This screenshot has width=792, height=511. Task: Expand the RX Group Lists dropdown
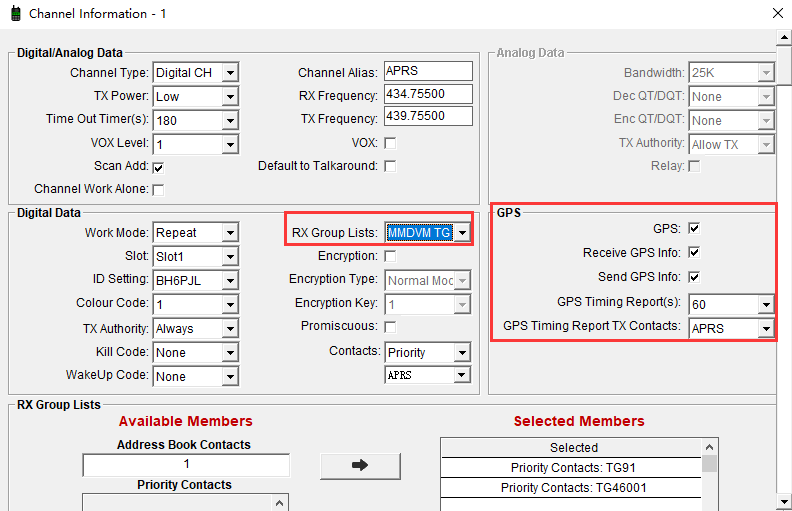coord(462,233)
